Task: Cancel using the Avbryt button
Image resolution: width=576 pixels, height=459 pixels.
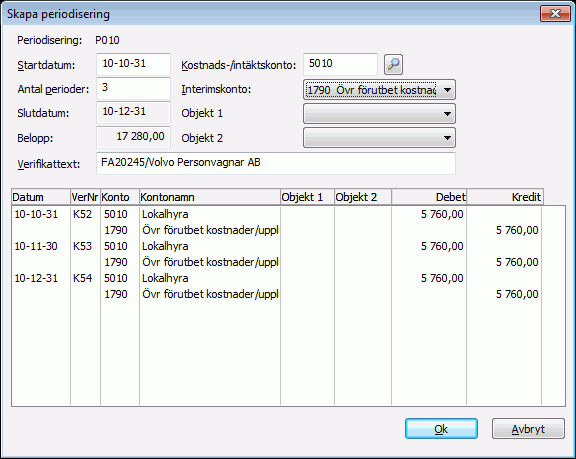Action: [x=528, y=429]
